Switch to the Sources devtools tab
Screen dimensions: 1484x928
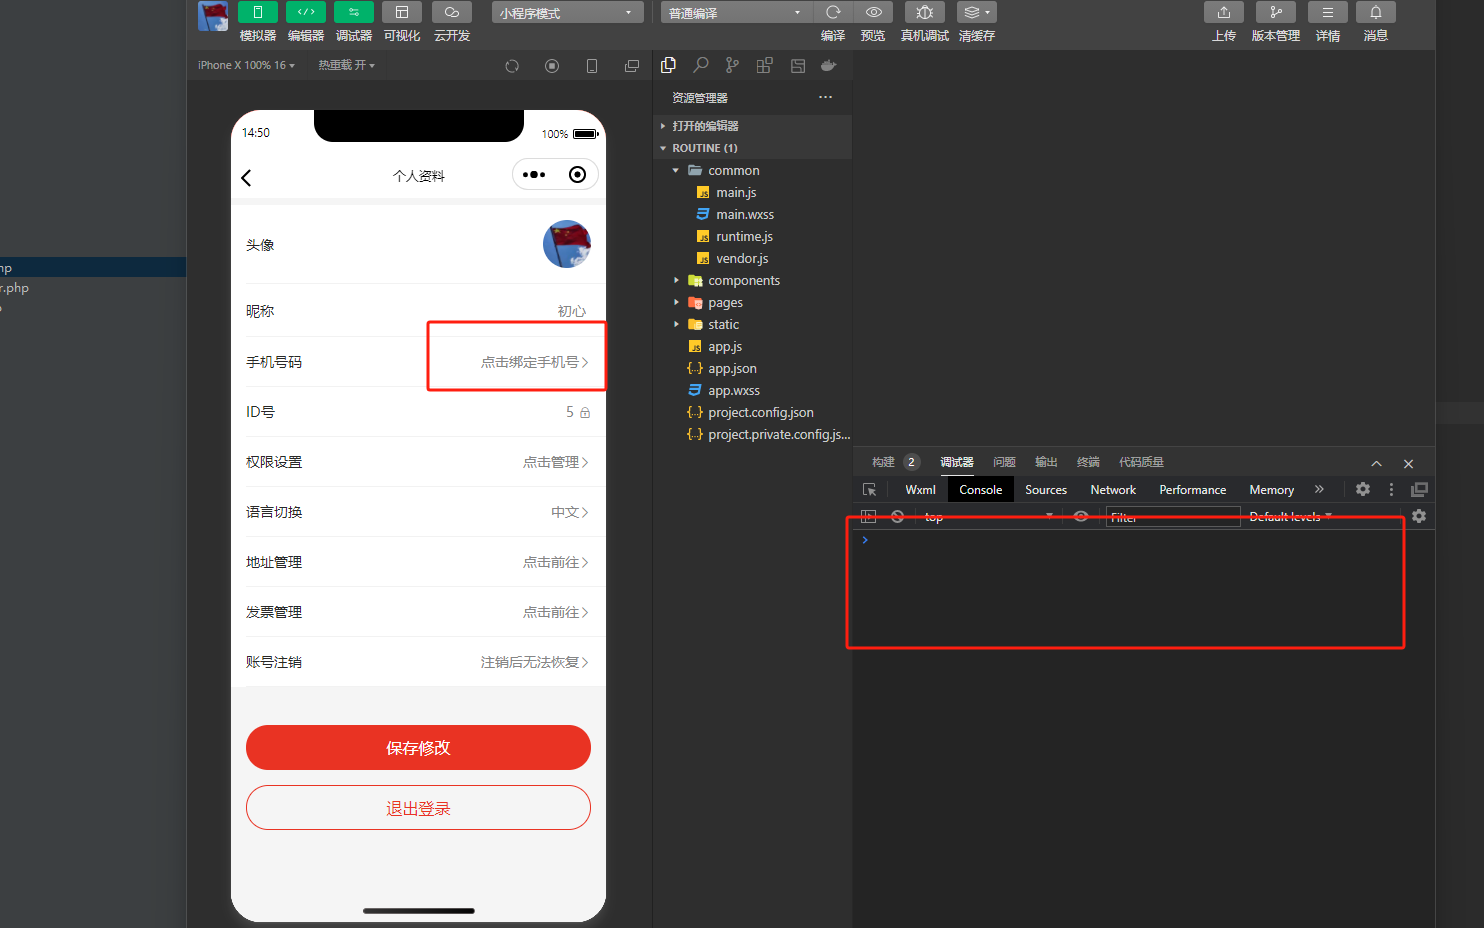1046,490
